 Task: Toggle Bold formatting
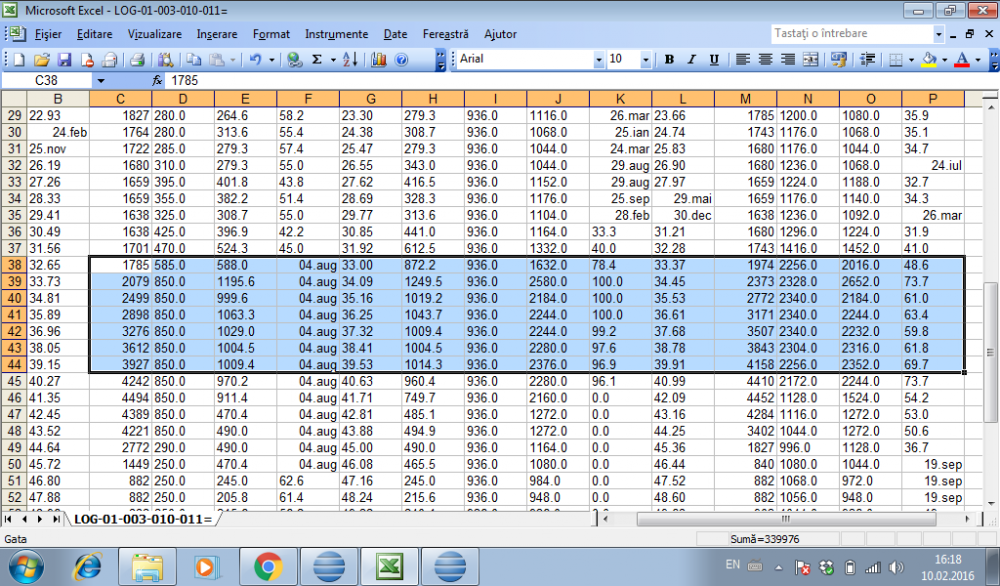669,59
